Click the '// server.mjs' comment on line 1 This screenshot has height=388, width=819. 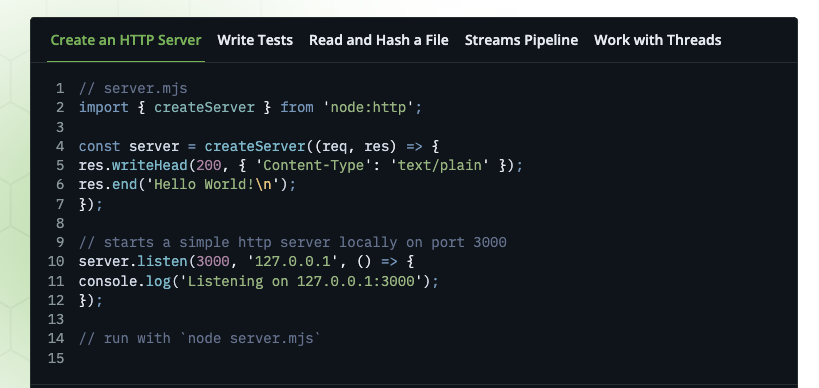133,88
